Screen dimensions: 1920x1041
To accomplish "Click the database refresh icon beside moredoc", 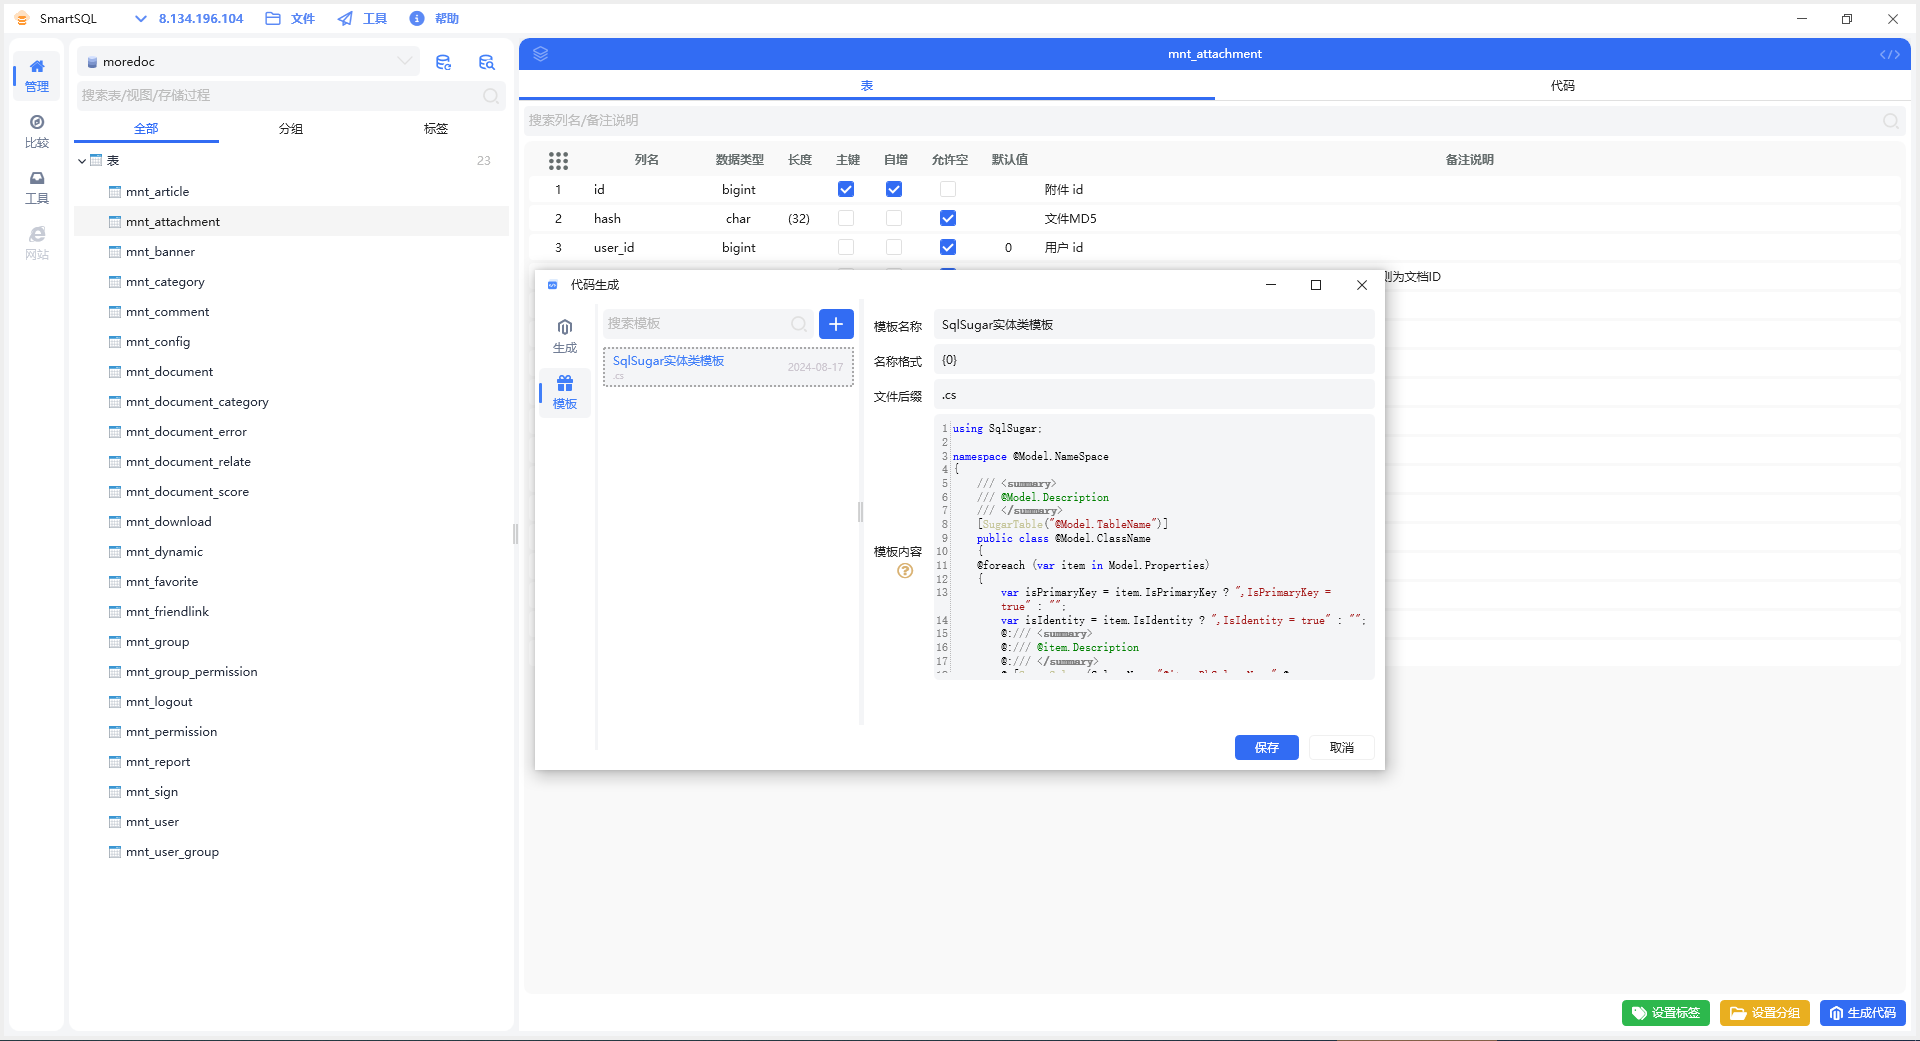I will pos(444,62).
